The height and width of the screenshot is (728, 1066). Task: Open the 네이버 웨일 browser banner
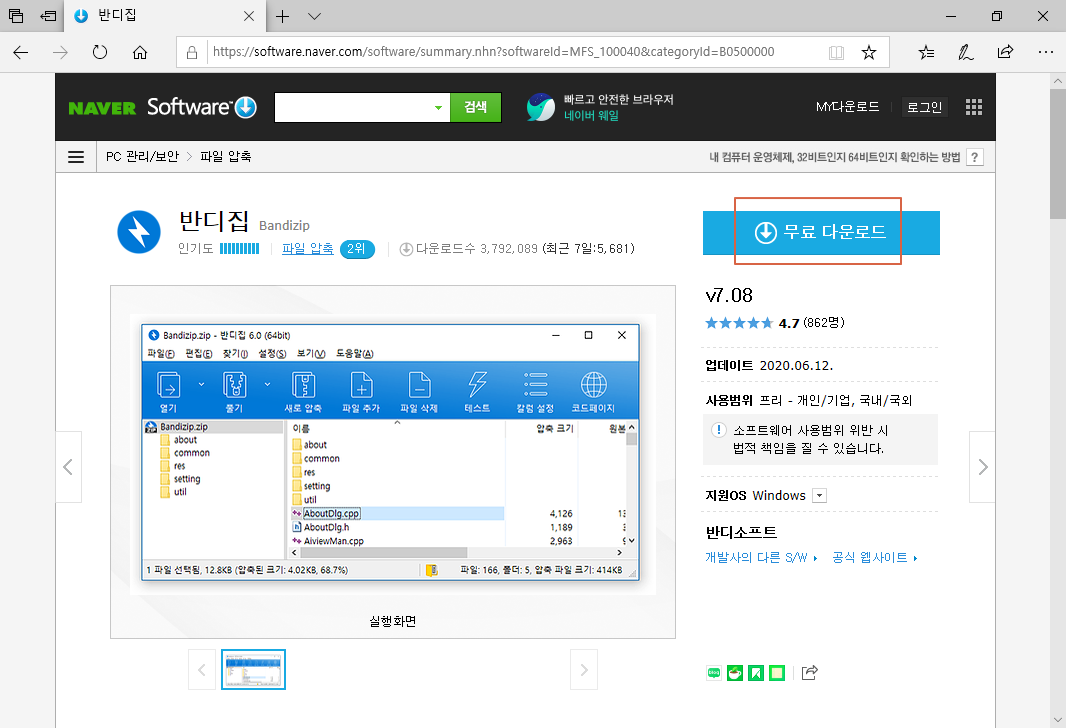tap(600, 107)
